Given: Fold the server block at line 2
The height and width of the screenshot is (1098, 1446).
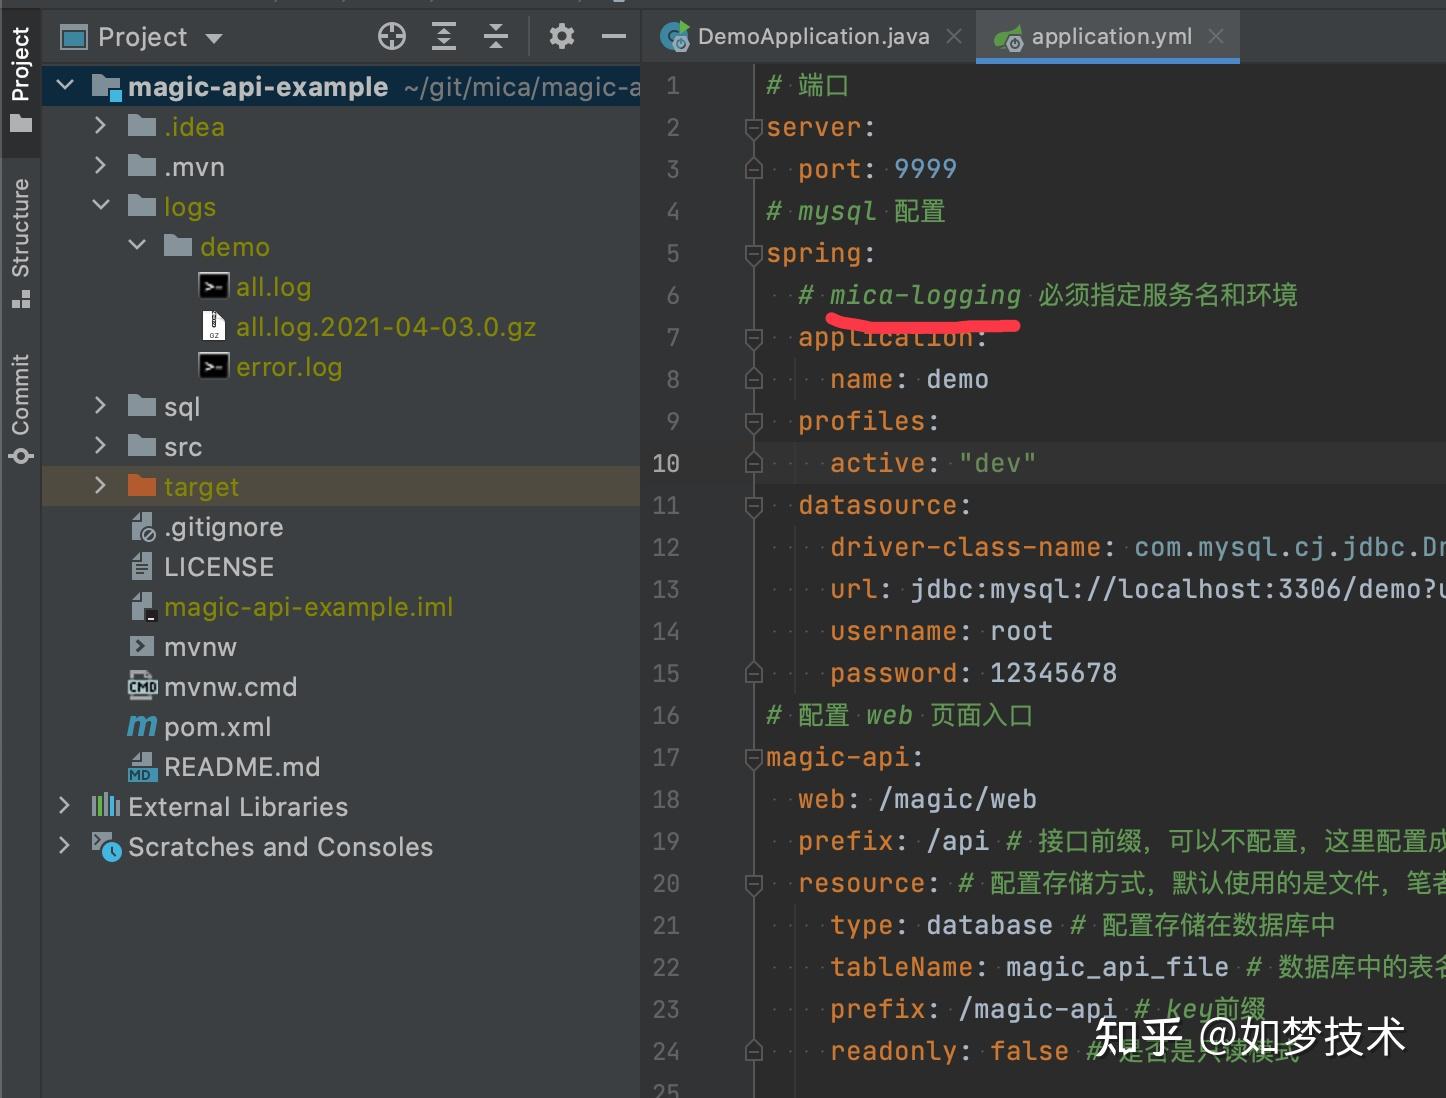Looking at the screenshot, I should pos(754,127).
